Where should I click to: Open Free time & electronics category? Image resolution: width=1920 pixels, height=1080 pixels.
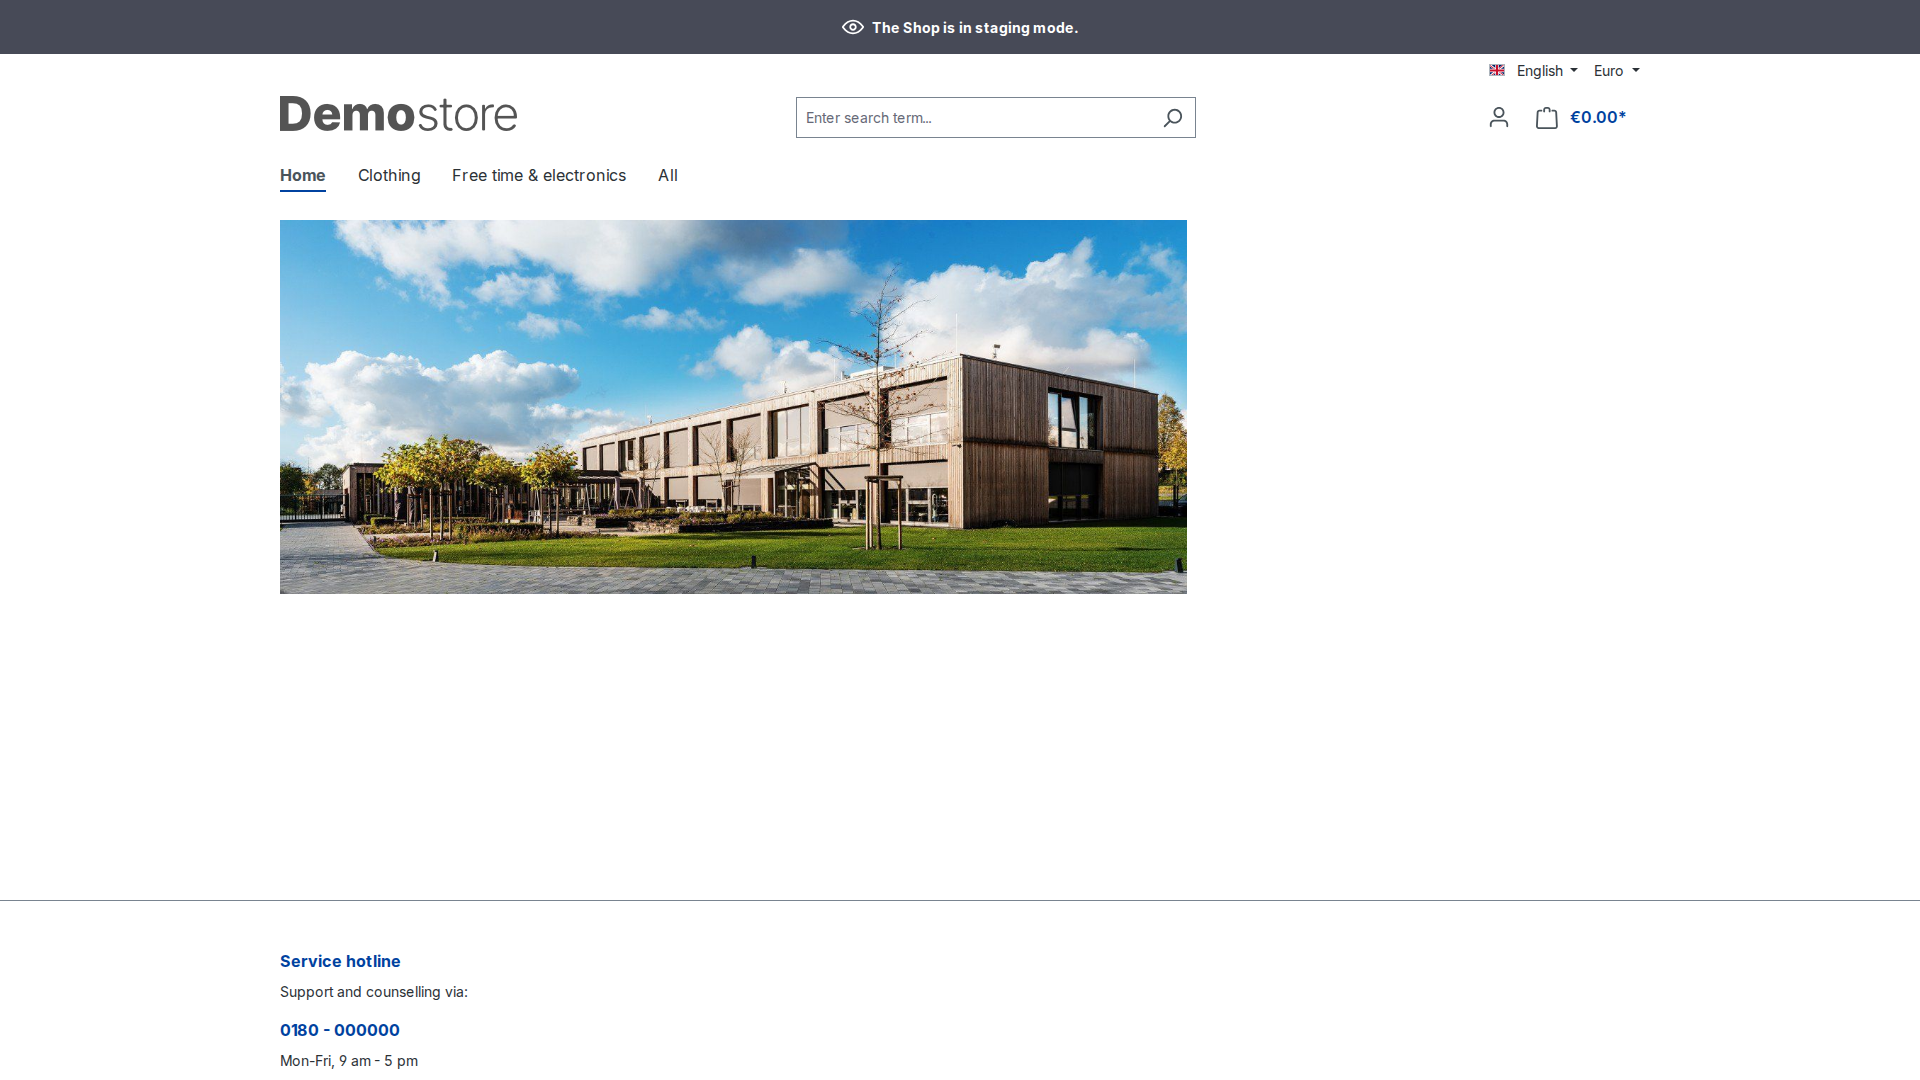tap(539, 175)
